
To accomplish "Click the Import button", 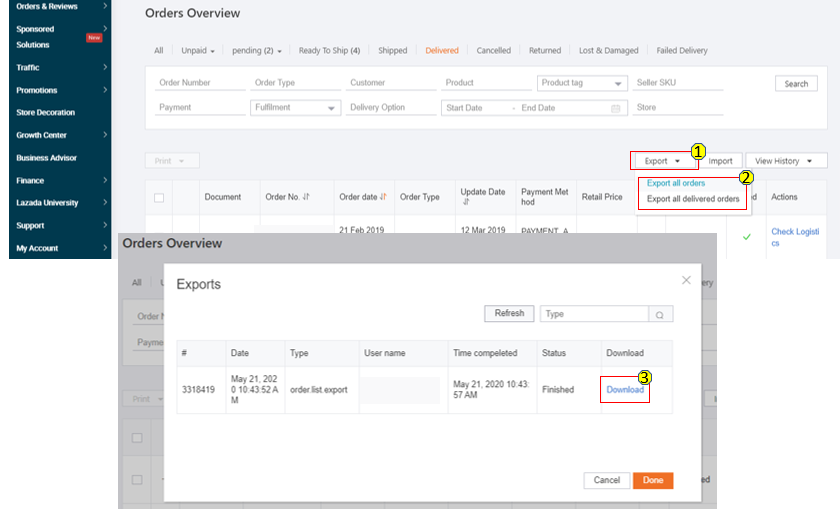I will (720, 161).
